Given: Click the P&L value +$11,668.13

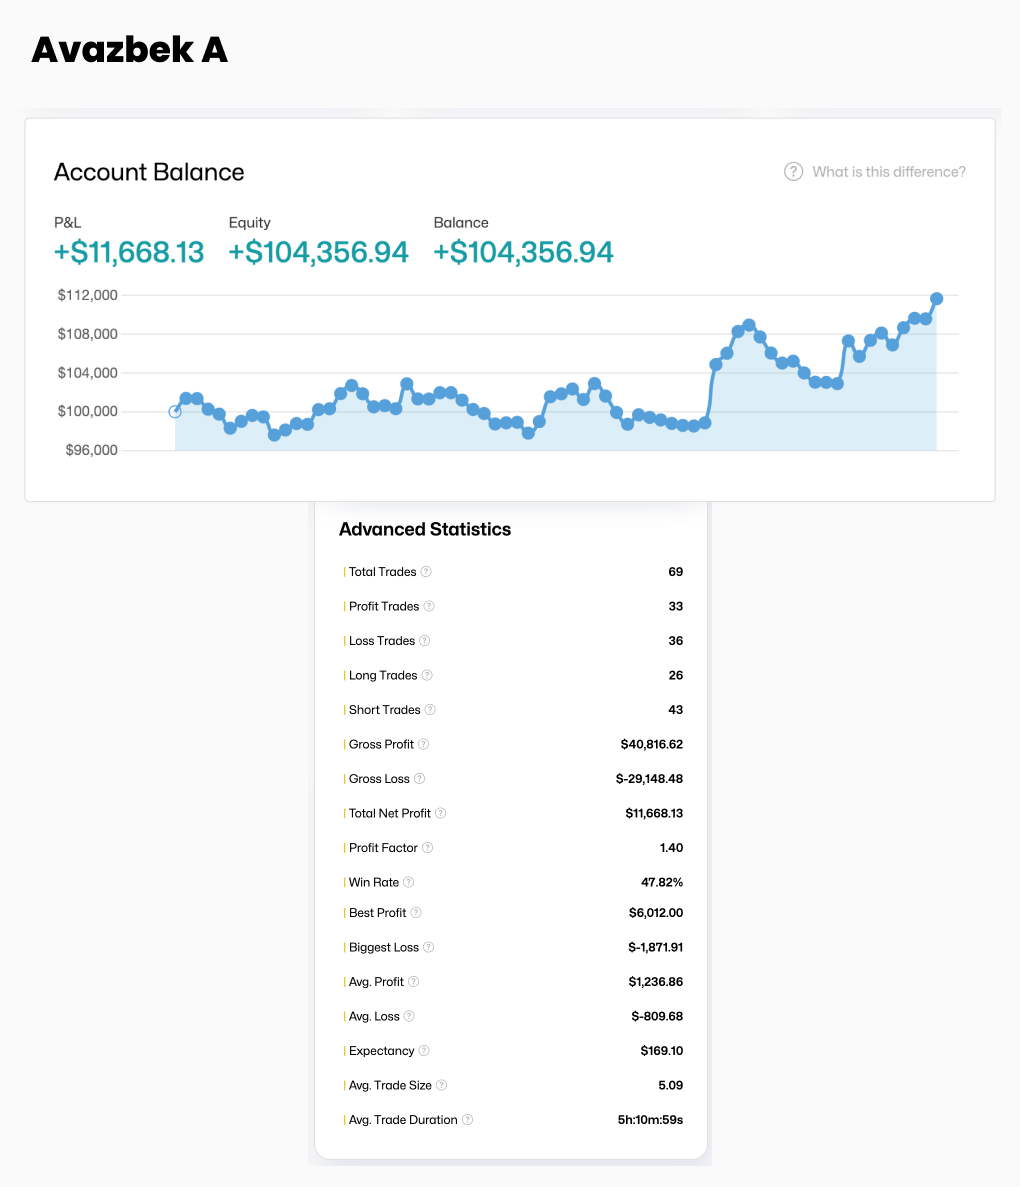Looking at the screenshot, I should coord(129,252).
